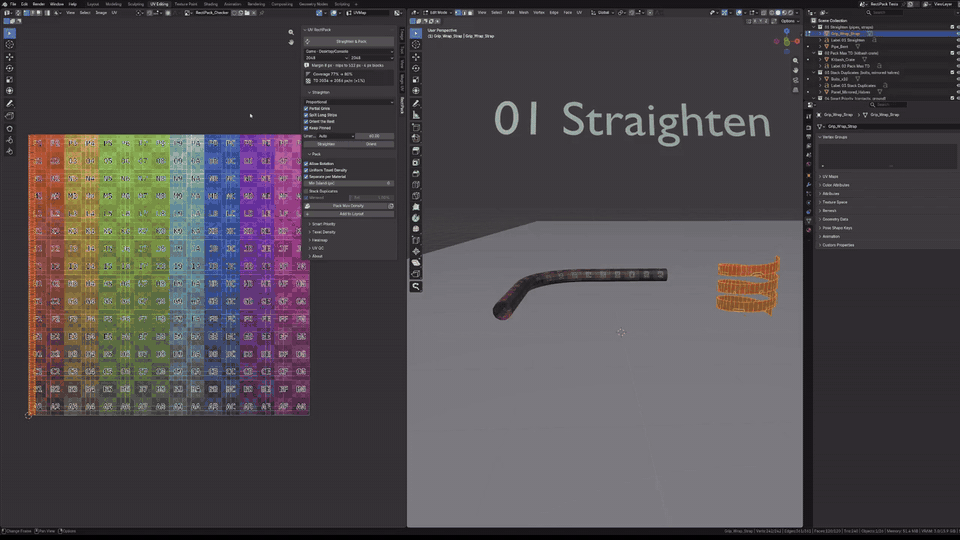Click the viewport zoom magnifier gizmo
Image resolution: width=960 pixels, height=540 pixels.
795,61
